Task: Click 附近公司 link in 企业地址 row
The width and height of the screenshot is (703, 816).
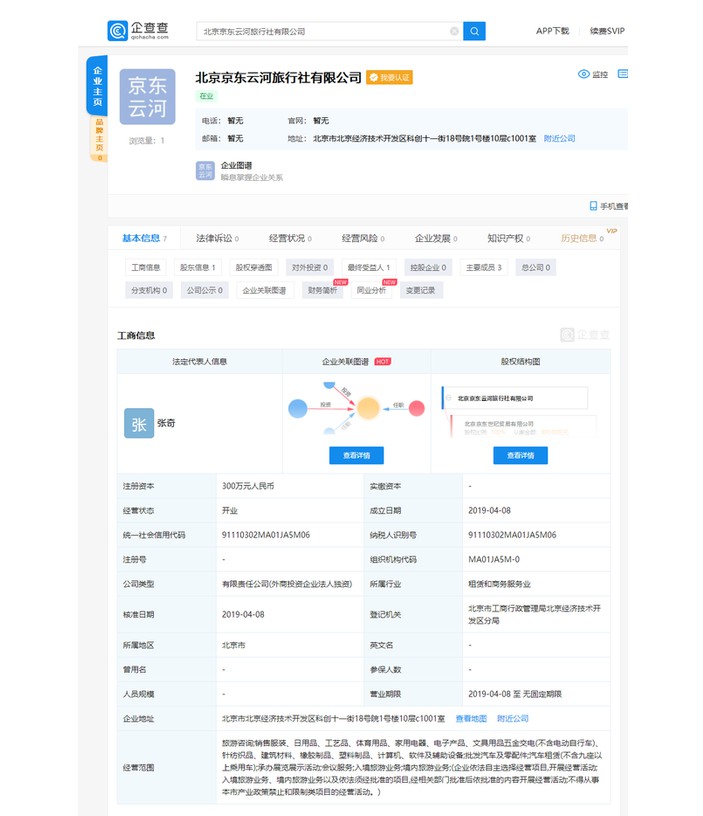Action: [513, 719]
